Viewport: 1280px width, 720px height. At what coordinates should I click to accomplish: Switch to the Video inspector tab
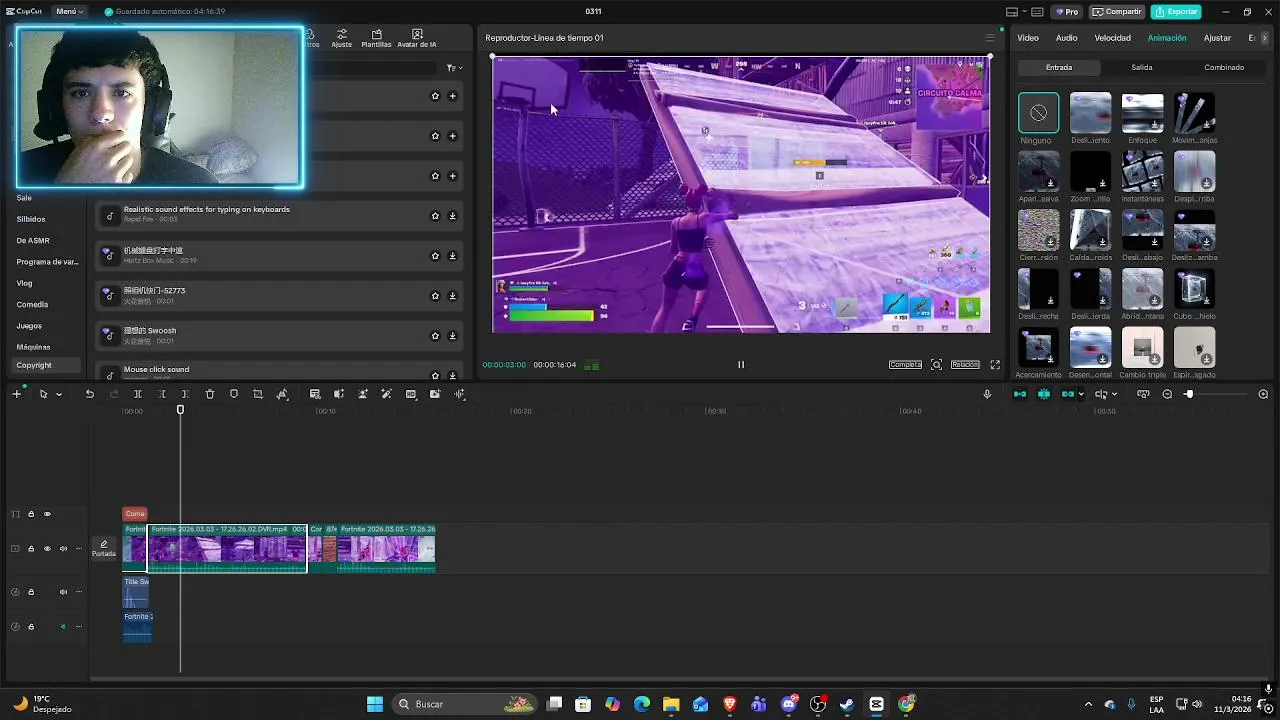(1028, 38)
